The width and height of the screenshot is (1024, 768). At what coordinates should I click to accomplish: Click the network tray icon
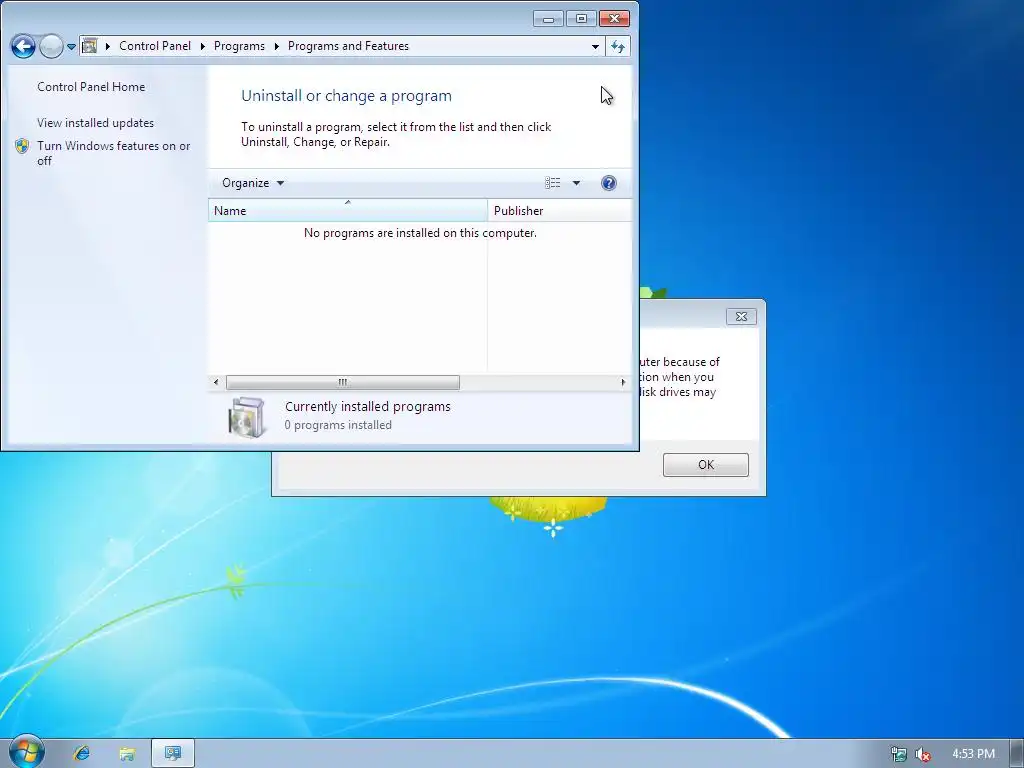click(x=899, y=754)
